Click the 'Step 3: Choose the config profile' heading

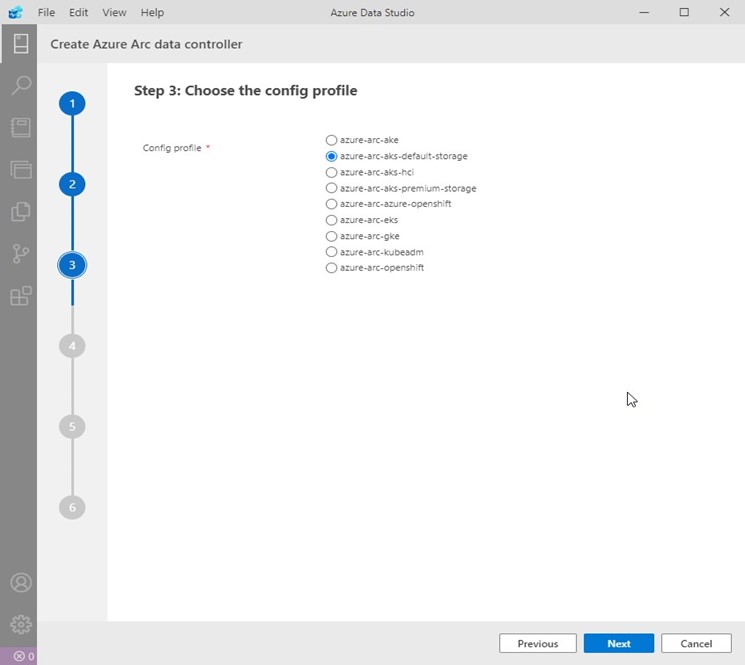[x=246, y=90]
